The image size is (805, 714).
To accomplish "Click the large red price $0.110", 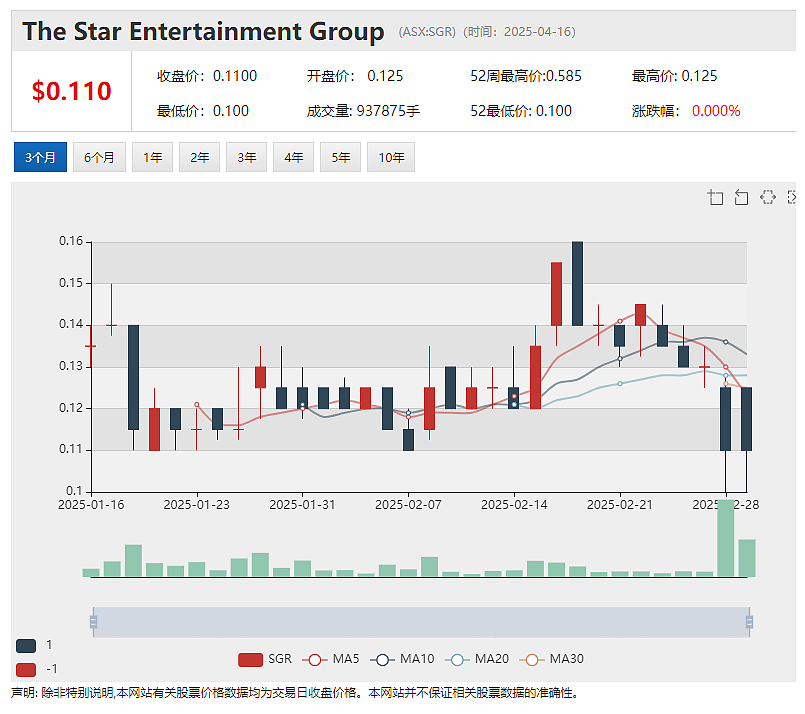I will pyautogui.click(x=71, y=91).
